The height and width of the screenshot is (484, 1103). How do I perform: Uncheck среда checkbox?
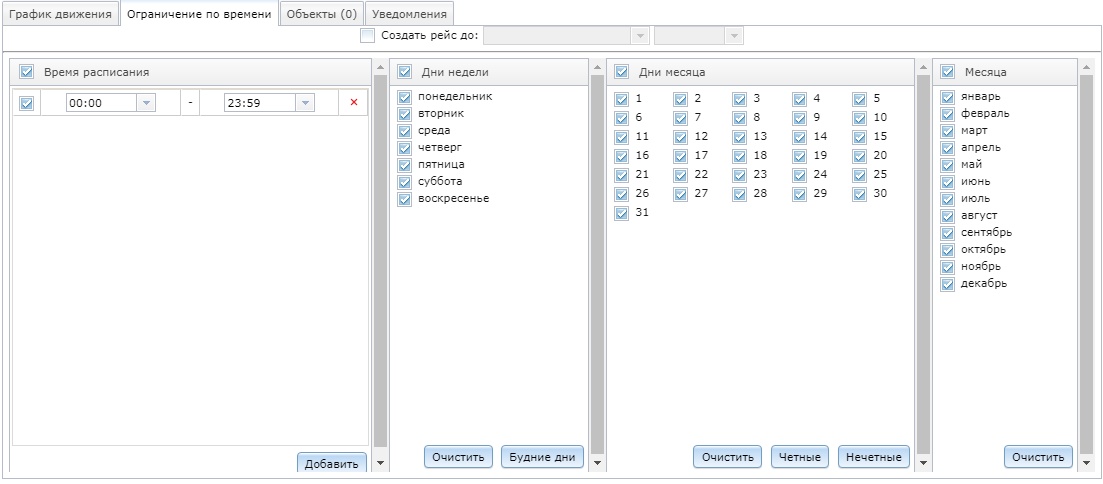(404, 131)
